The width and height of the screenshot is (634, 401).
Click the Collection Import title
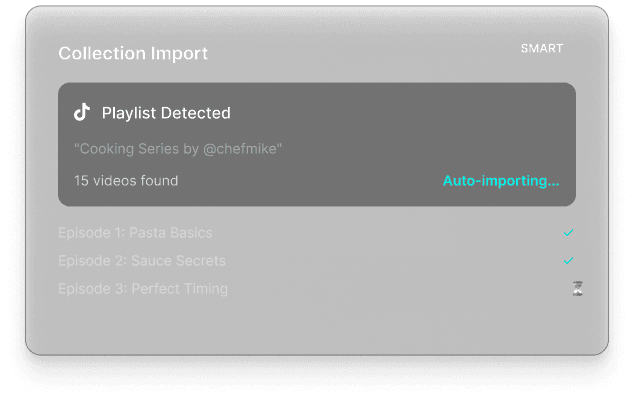click(133, 54)
